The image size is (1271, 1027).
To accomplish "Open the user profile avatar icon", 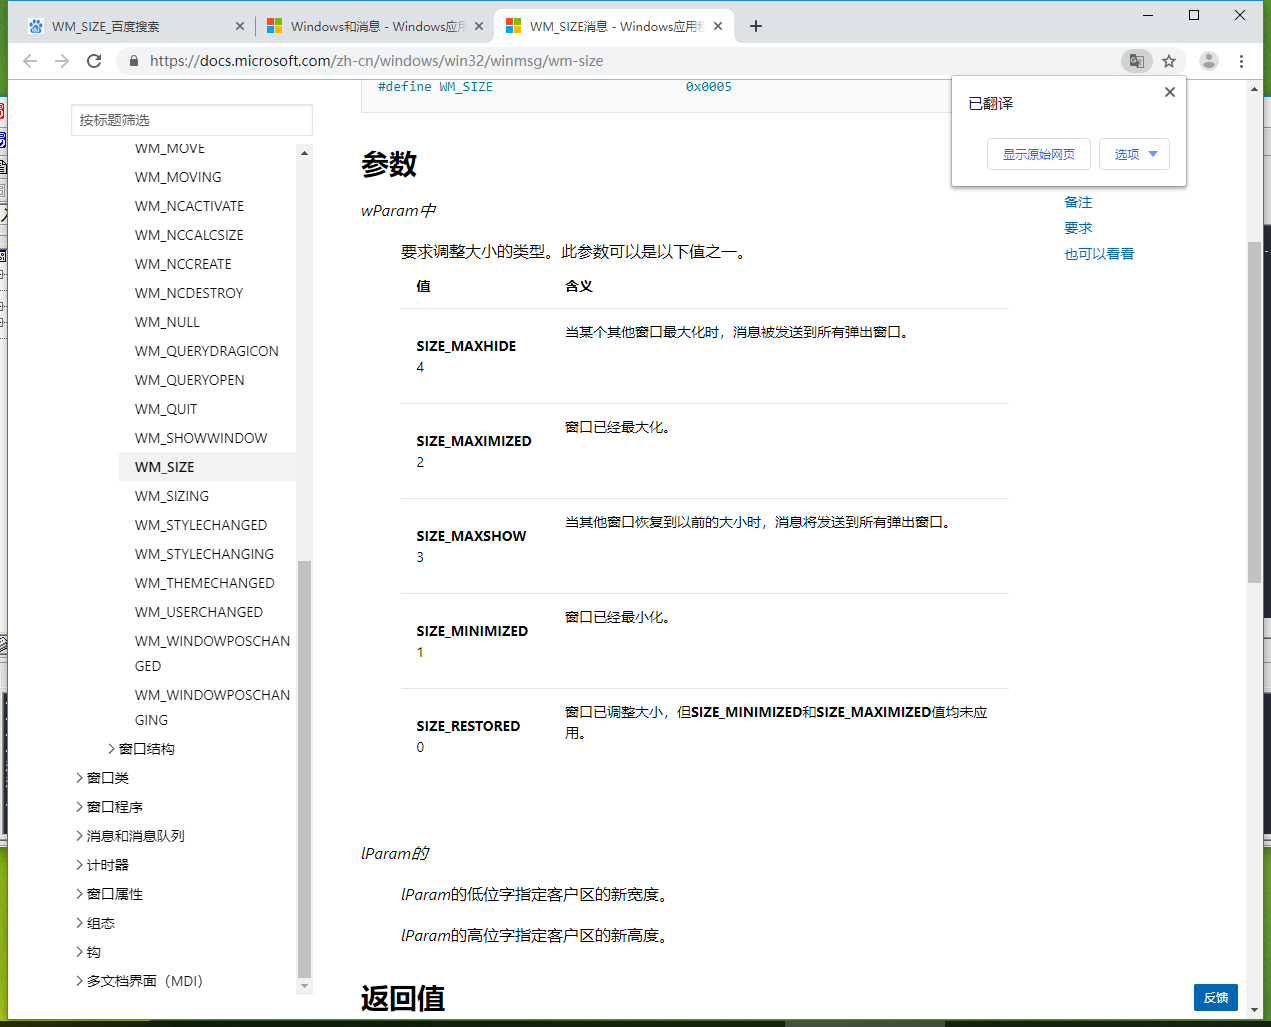I will 1209,61.
